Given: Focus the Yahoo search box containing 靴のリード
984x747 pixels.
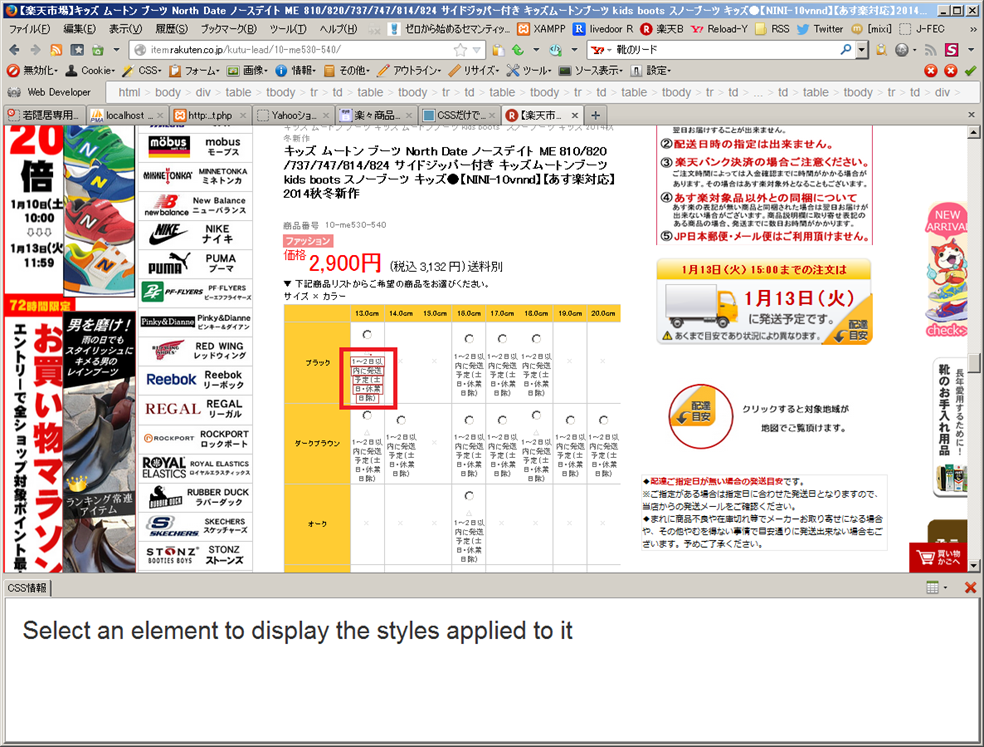Looking at the screenshot, I should coord(726,50).
